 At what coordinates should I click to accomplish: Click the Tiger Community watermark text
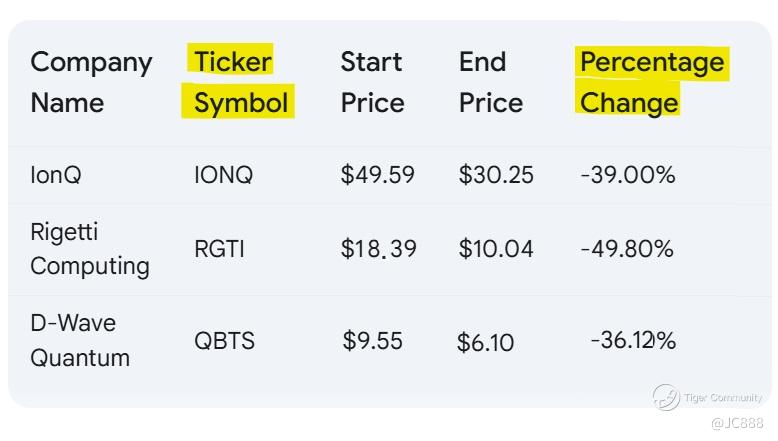click(x=723, y=398)
